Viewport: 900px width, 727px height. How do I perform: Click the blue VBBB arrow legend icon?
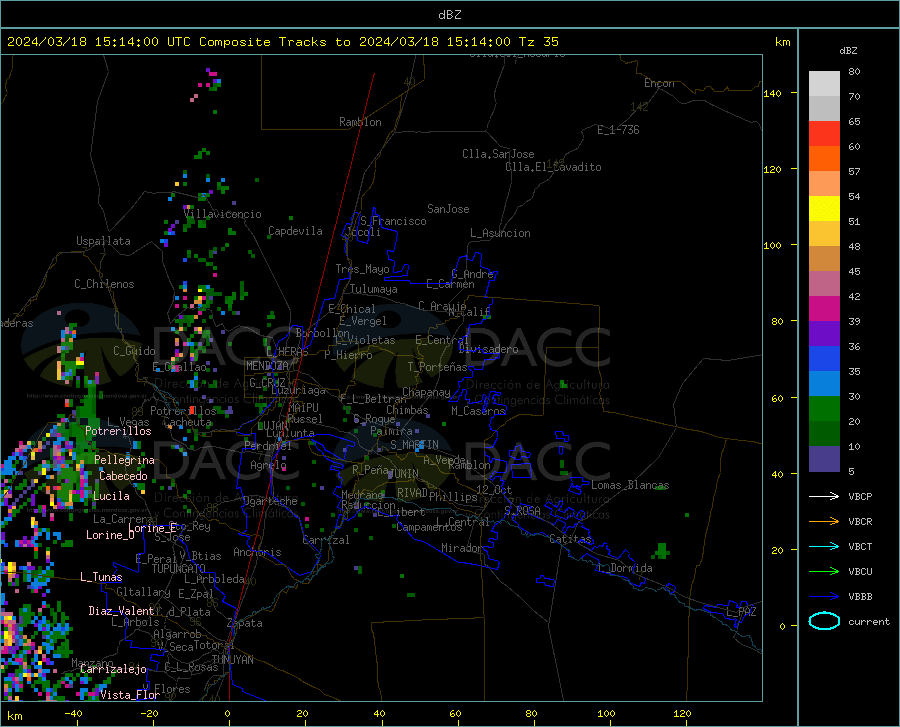[x=824, y=597]
